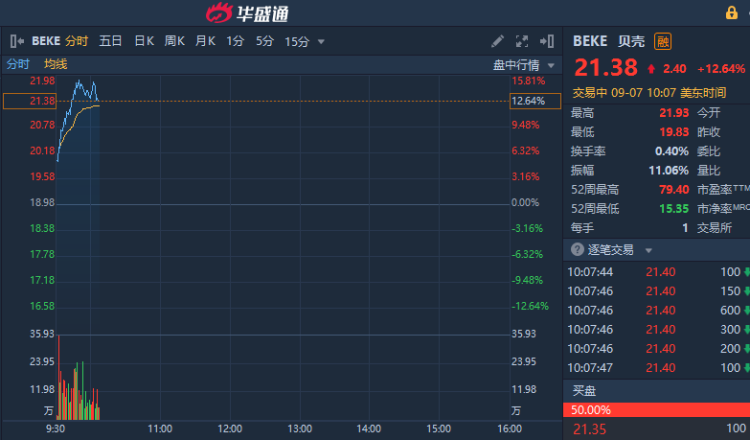This screenshot has width=750, height=440.
Task: Open the 逐笔交易 dropdown arrow
Action: (648, 250)
